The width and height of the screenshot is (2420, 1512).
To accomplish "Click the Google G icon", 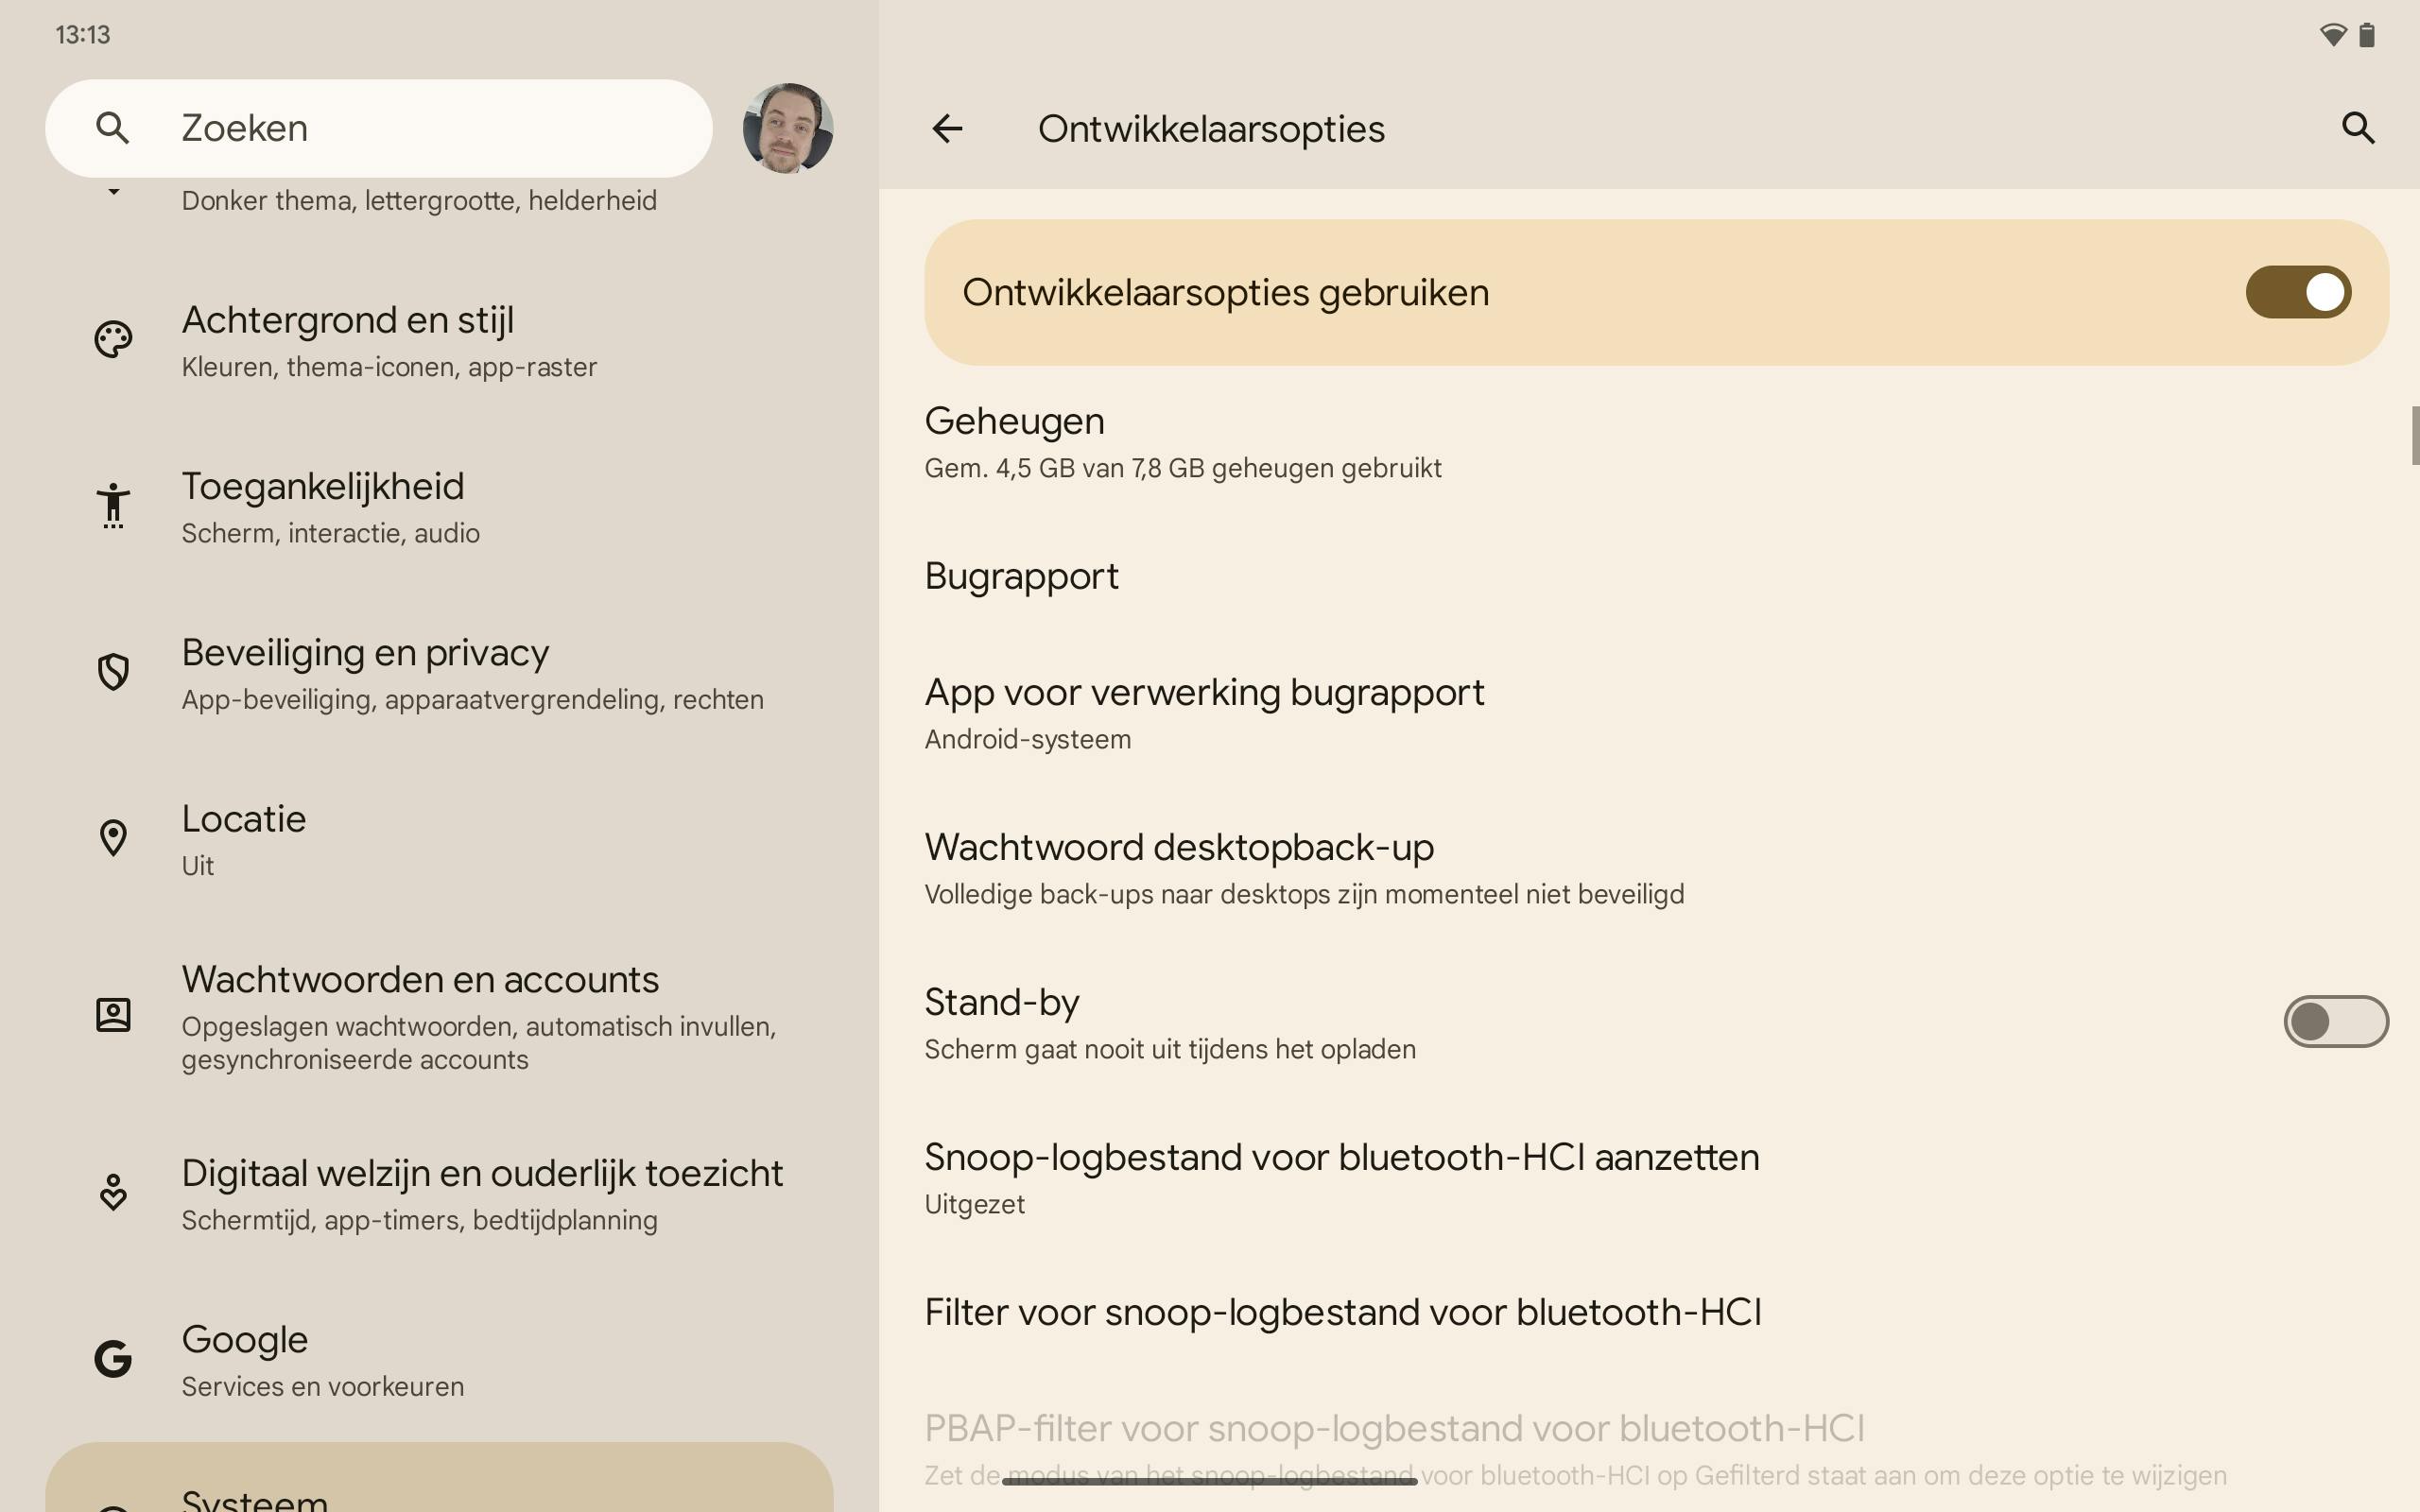I will (113, 1358).
